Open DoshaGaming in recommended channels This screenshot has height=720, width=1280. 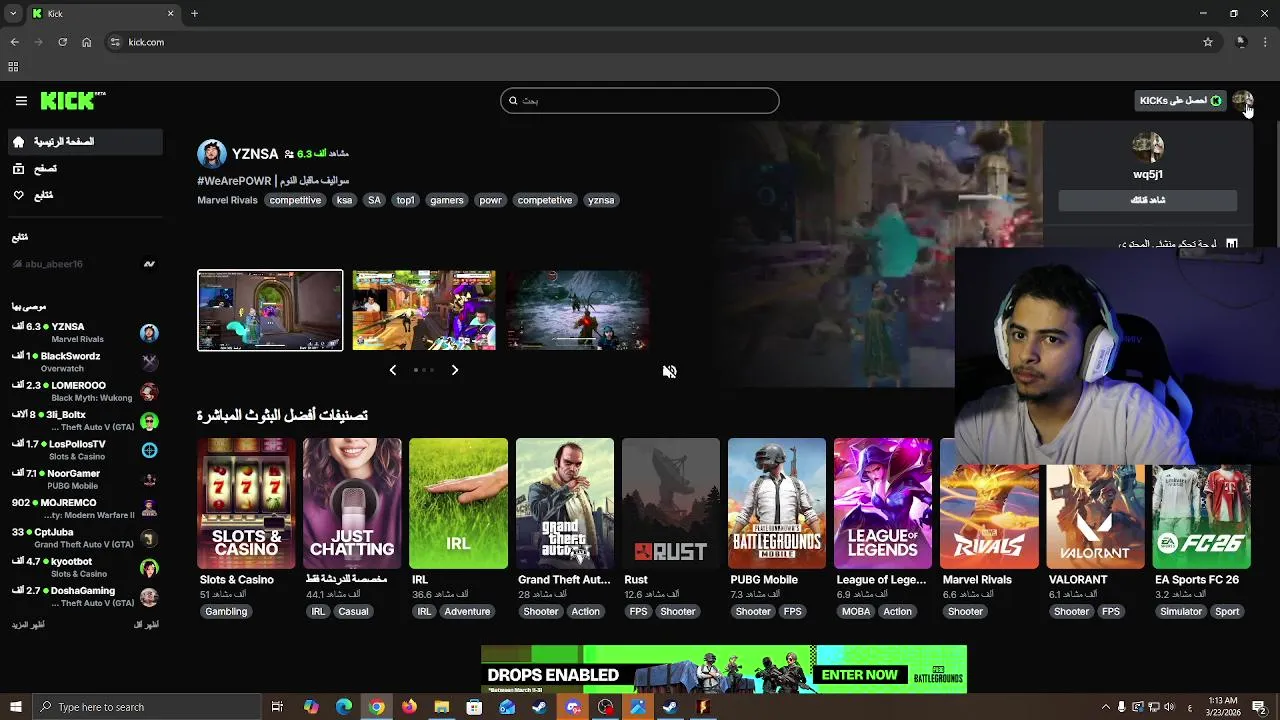tap(85, 596)
